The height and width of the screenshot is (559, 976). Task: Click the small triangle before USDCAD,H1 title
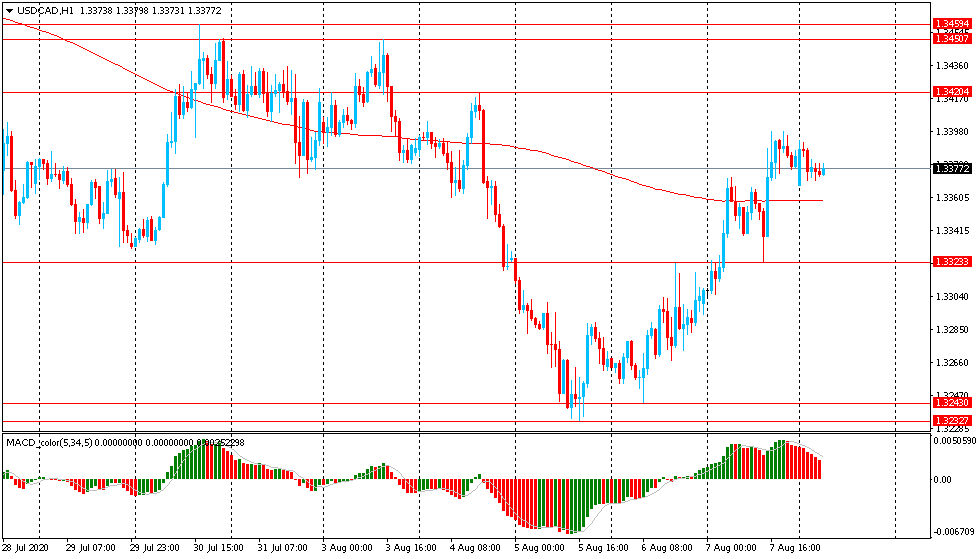coord(9,10)
